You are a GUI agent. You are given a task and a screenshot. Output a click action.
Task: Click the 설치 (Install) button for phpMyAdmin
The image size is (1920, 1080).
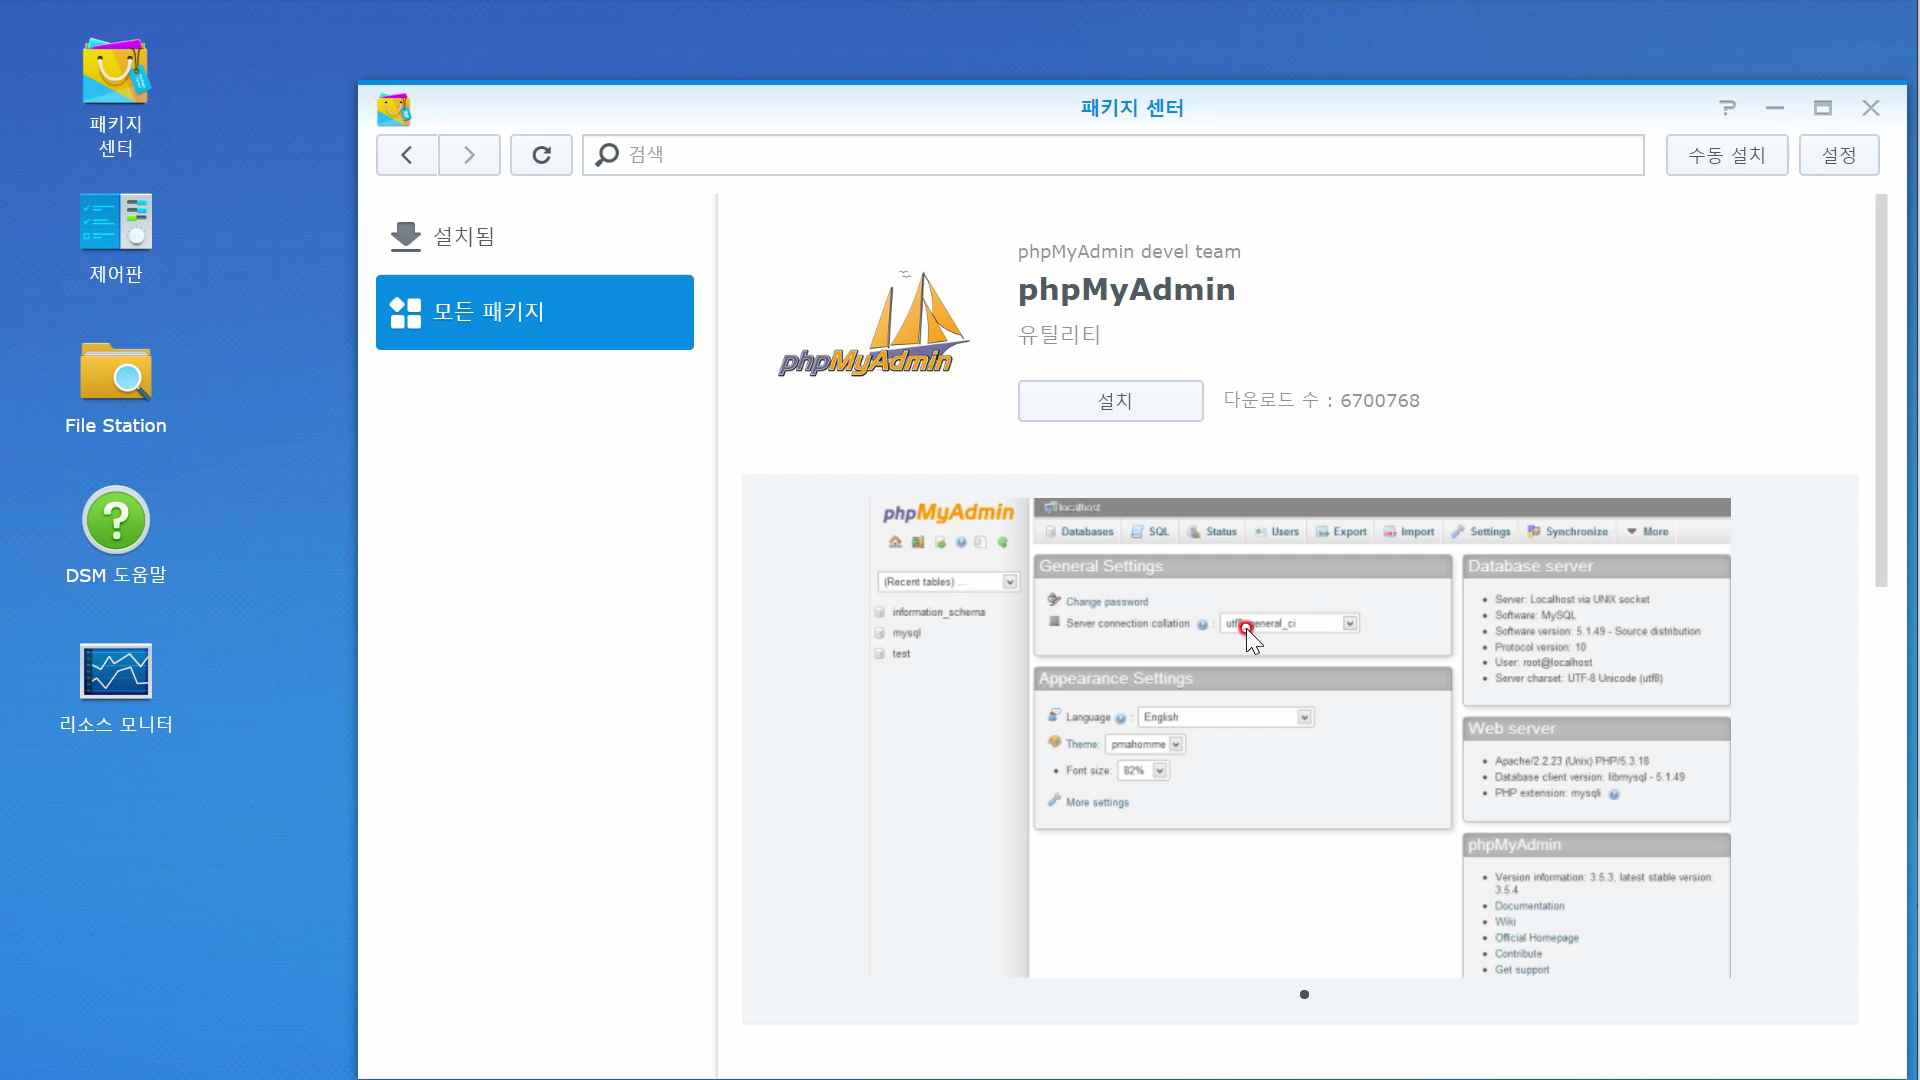tap(1110, 401)
